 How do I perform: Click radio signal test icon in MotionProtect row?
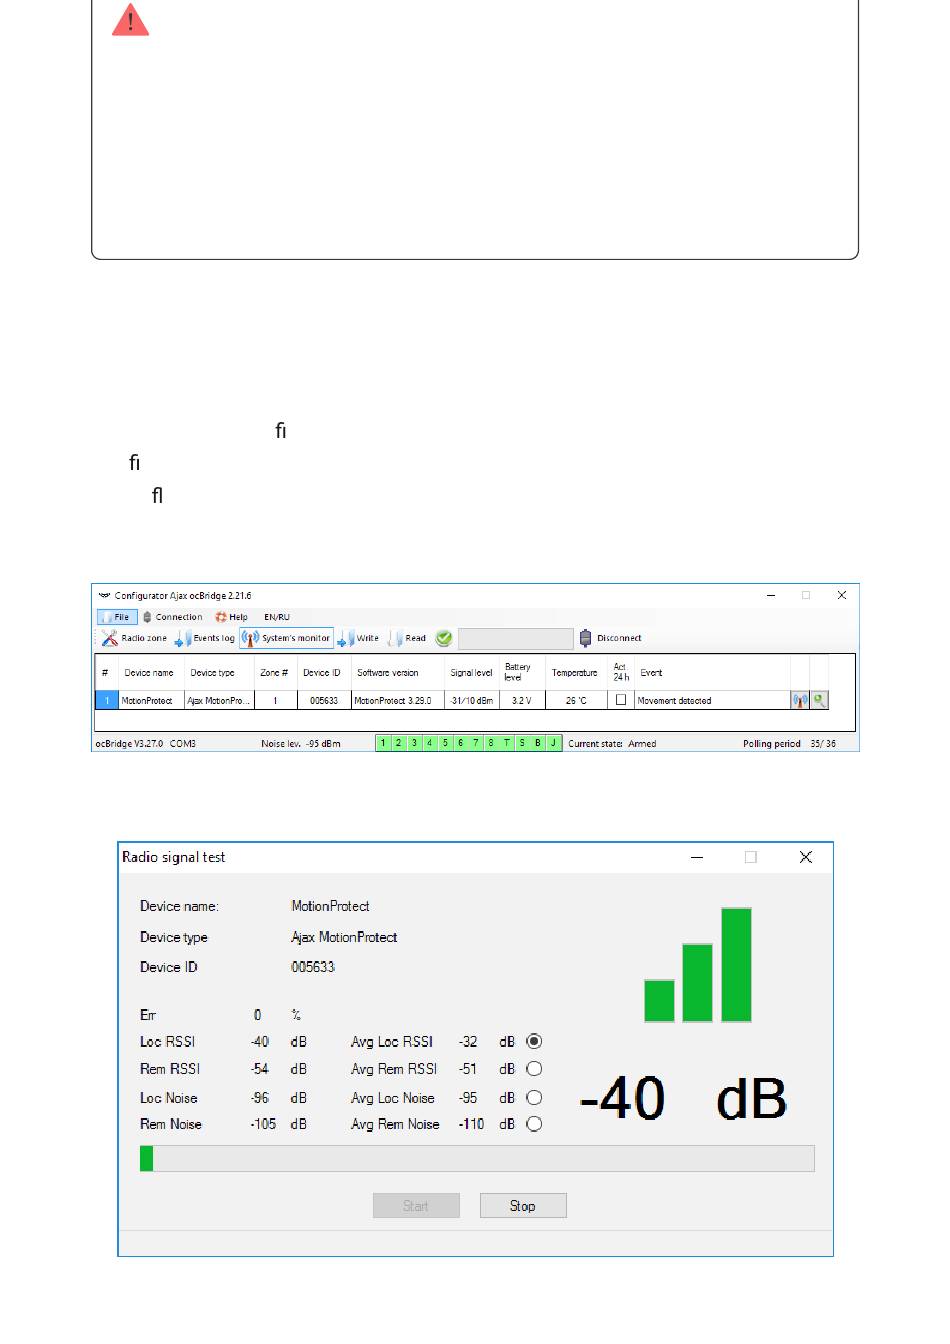tap(800, 701)
